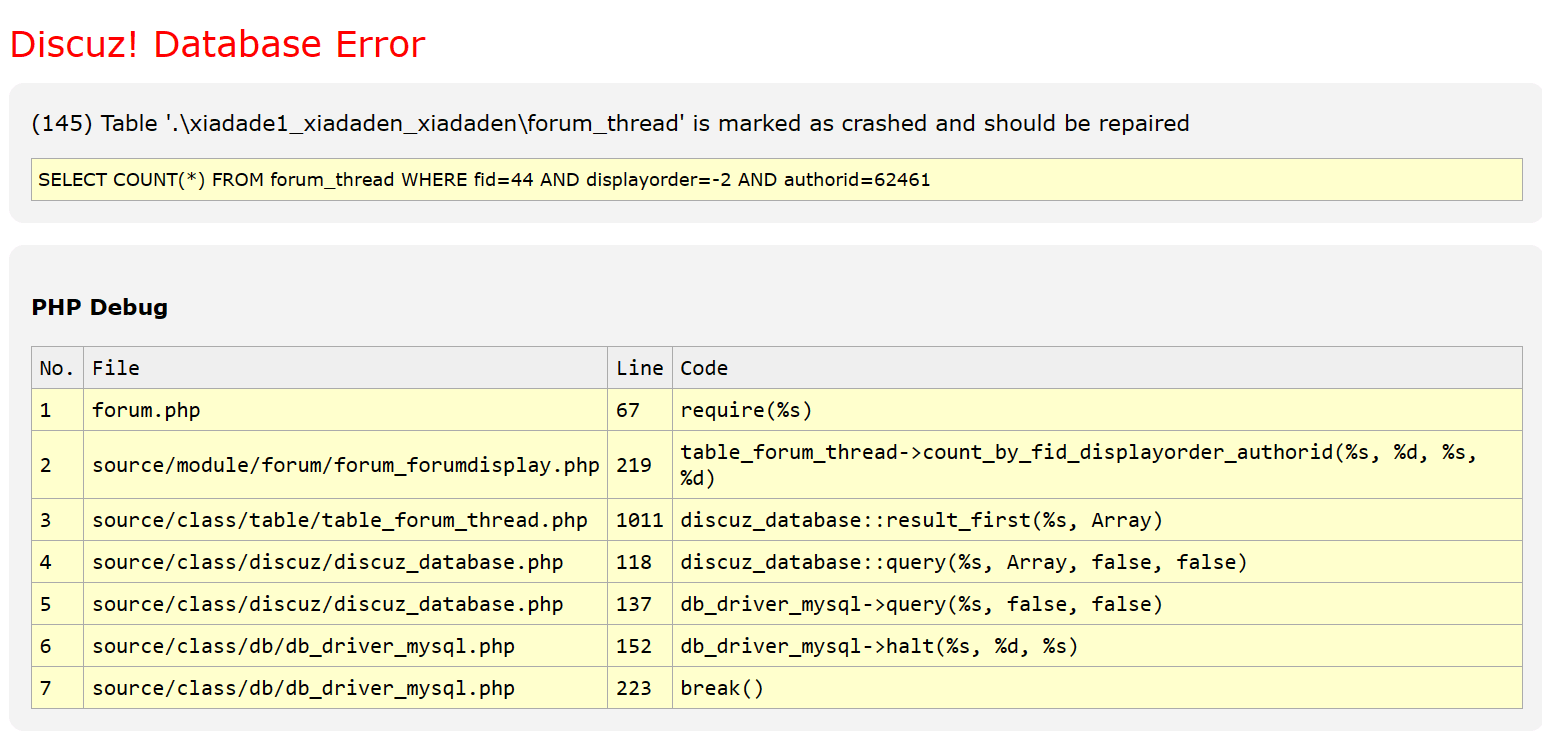Click the db_driver_mysql.php path in row 6

(x=345, y=646)
